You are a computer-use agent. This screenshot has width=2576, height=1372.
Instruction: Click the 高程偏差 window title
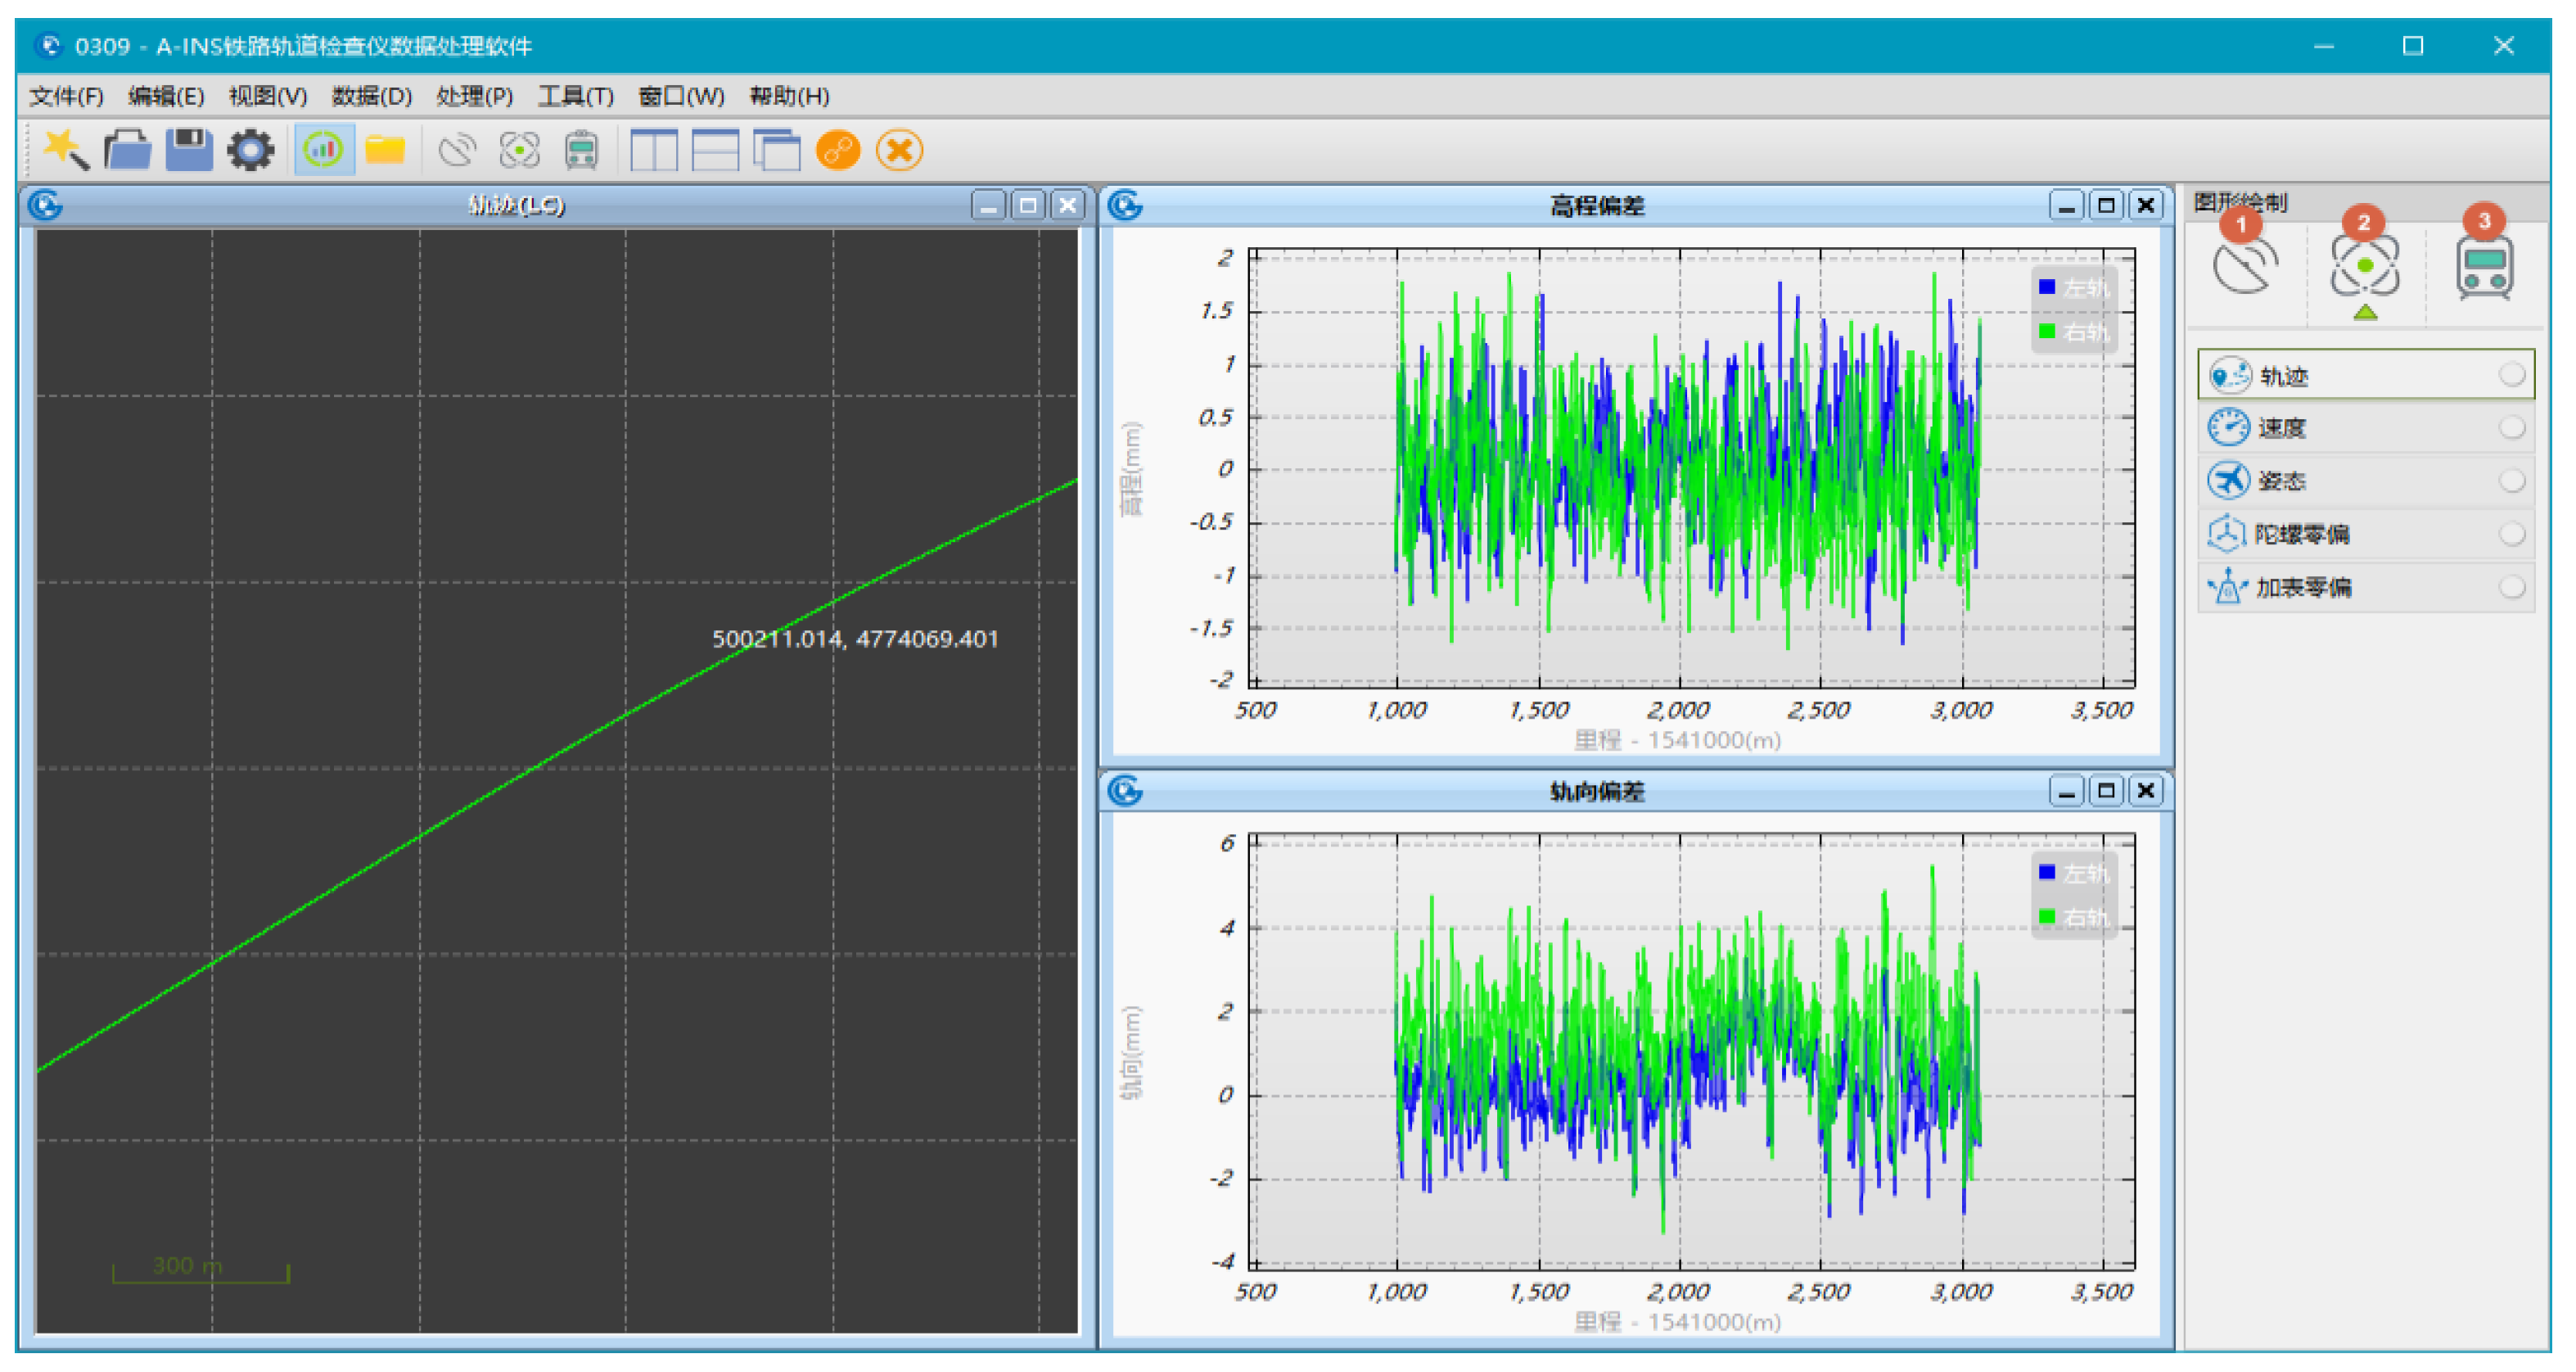point(1597,205)
